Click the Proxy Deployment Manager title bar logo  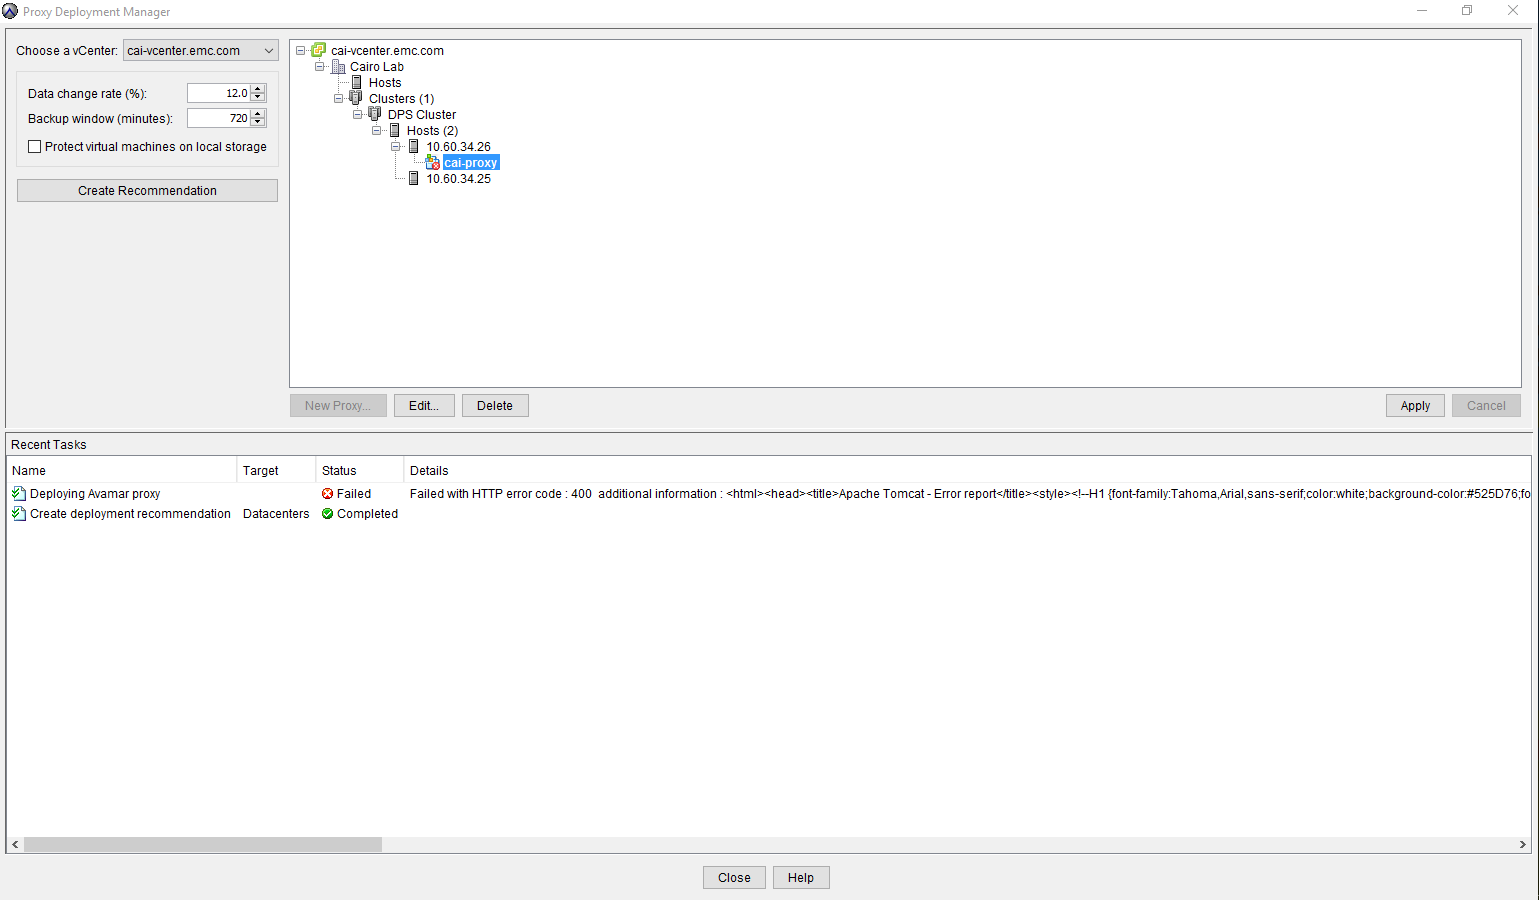[x=12, y=11]
